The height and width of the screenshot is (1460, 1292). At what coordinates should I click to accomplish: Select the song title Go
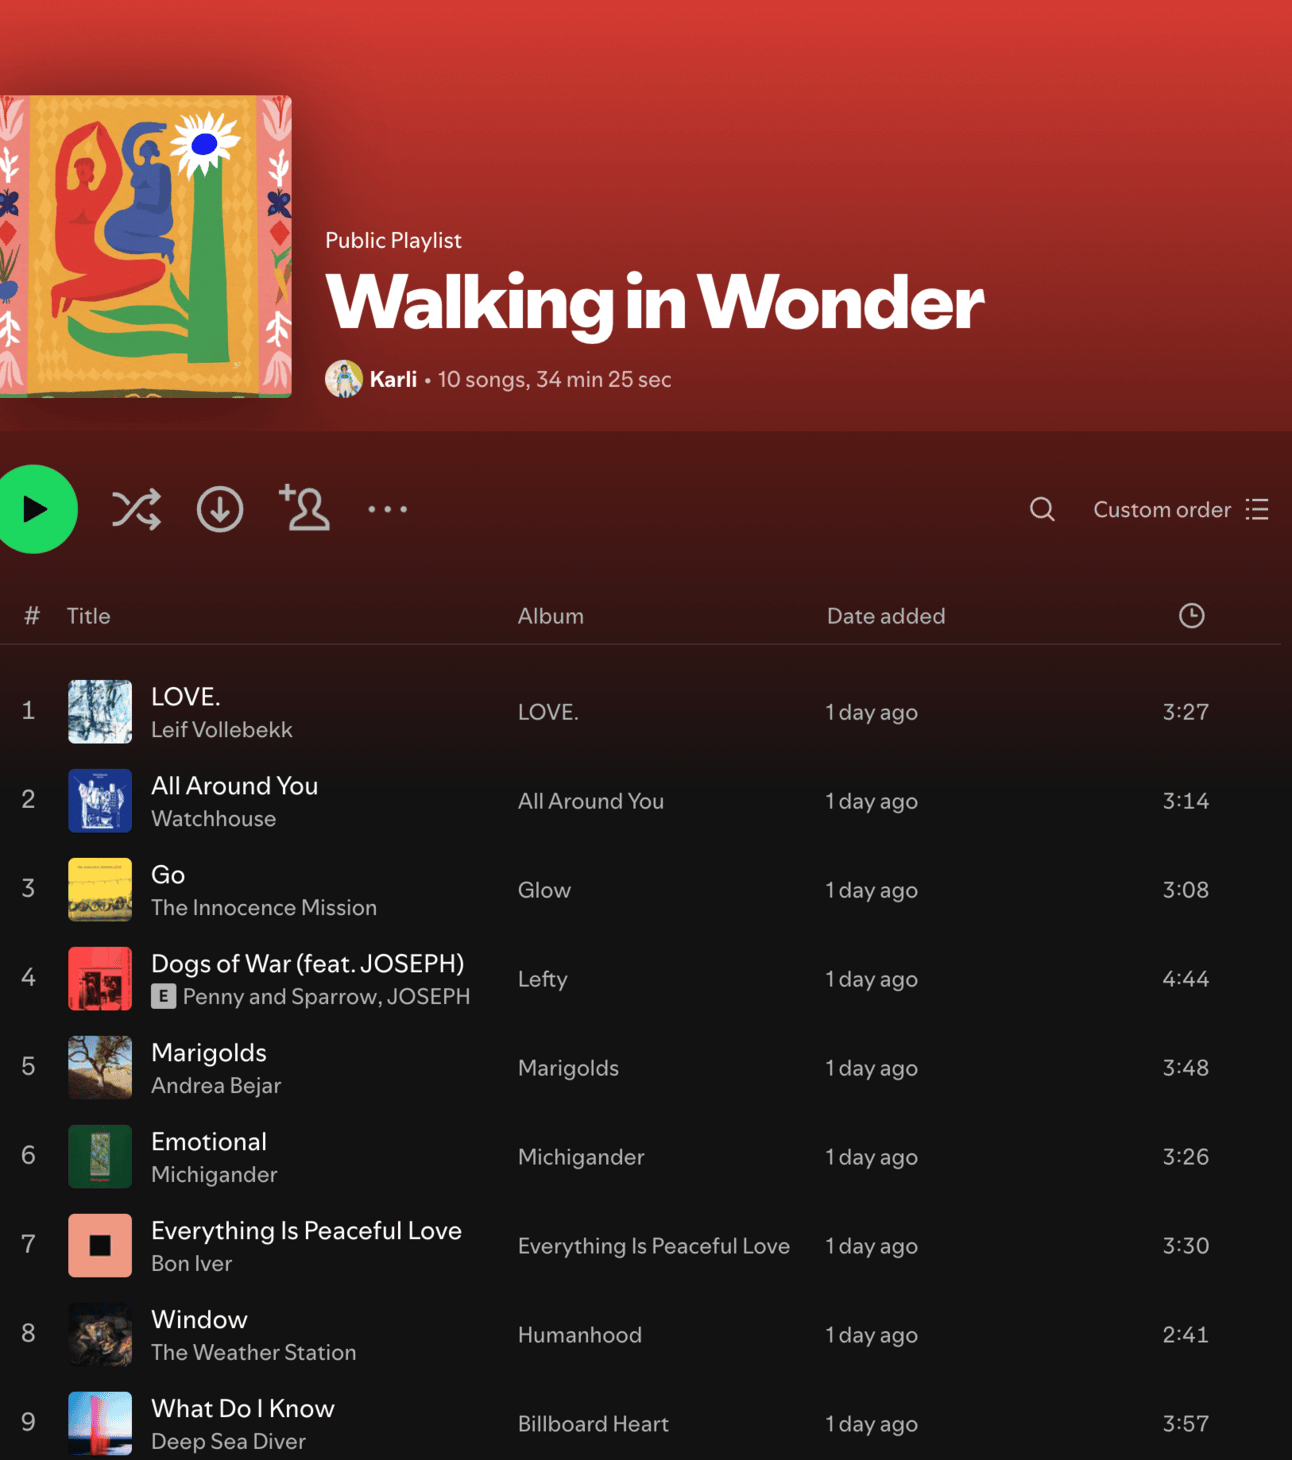168,875
